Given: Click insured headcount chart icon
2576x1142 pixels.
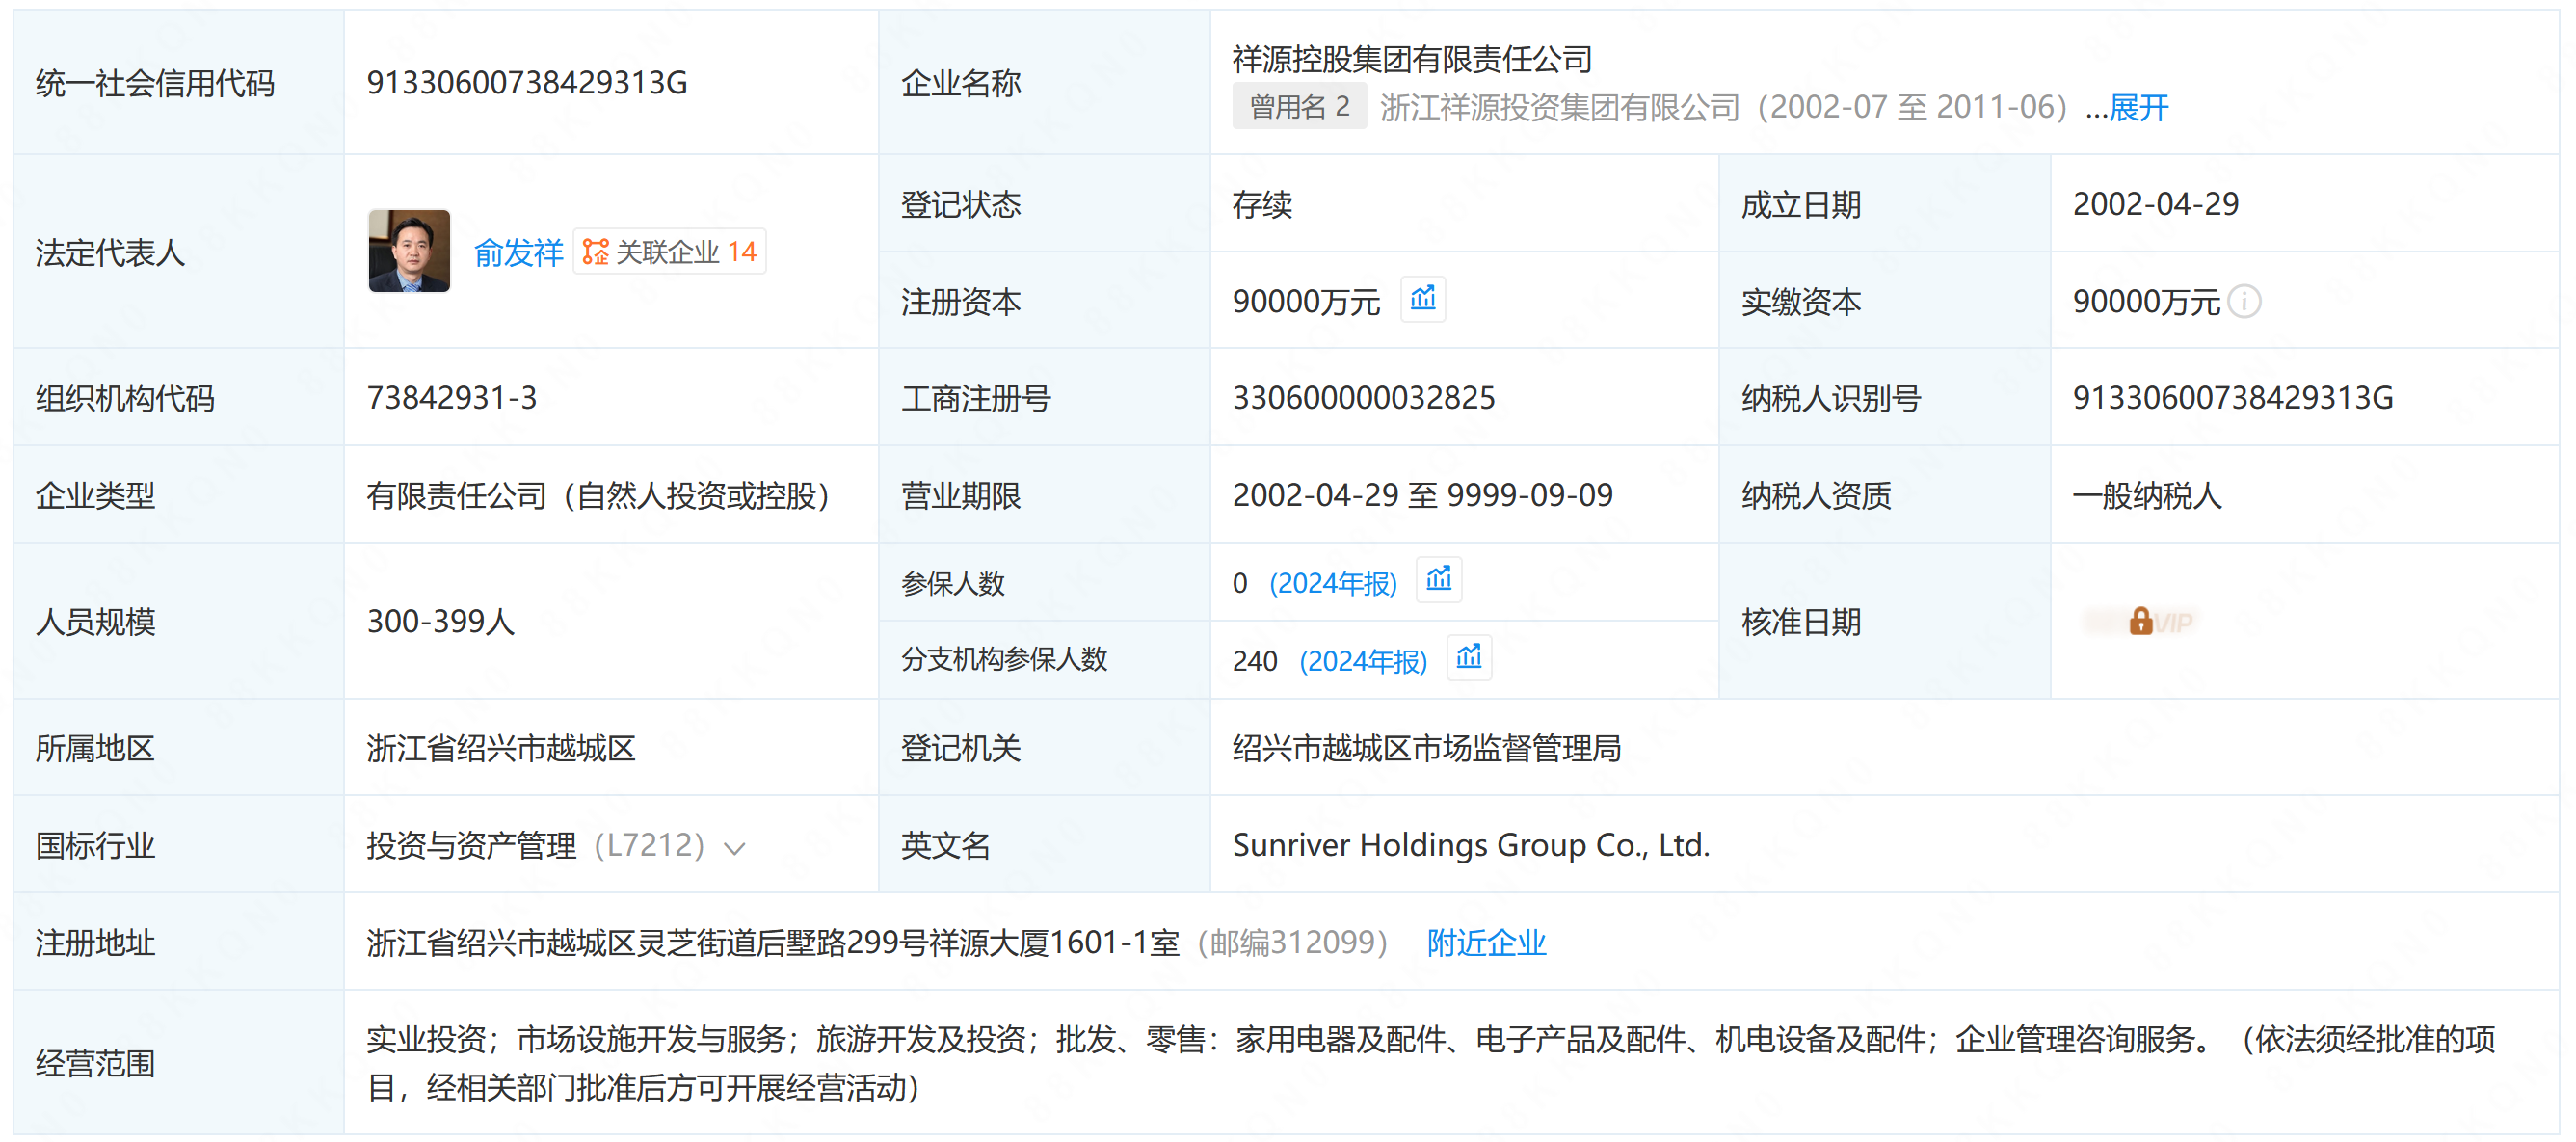Looking at the screenshot, I should [x=1438, y=580].
